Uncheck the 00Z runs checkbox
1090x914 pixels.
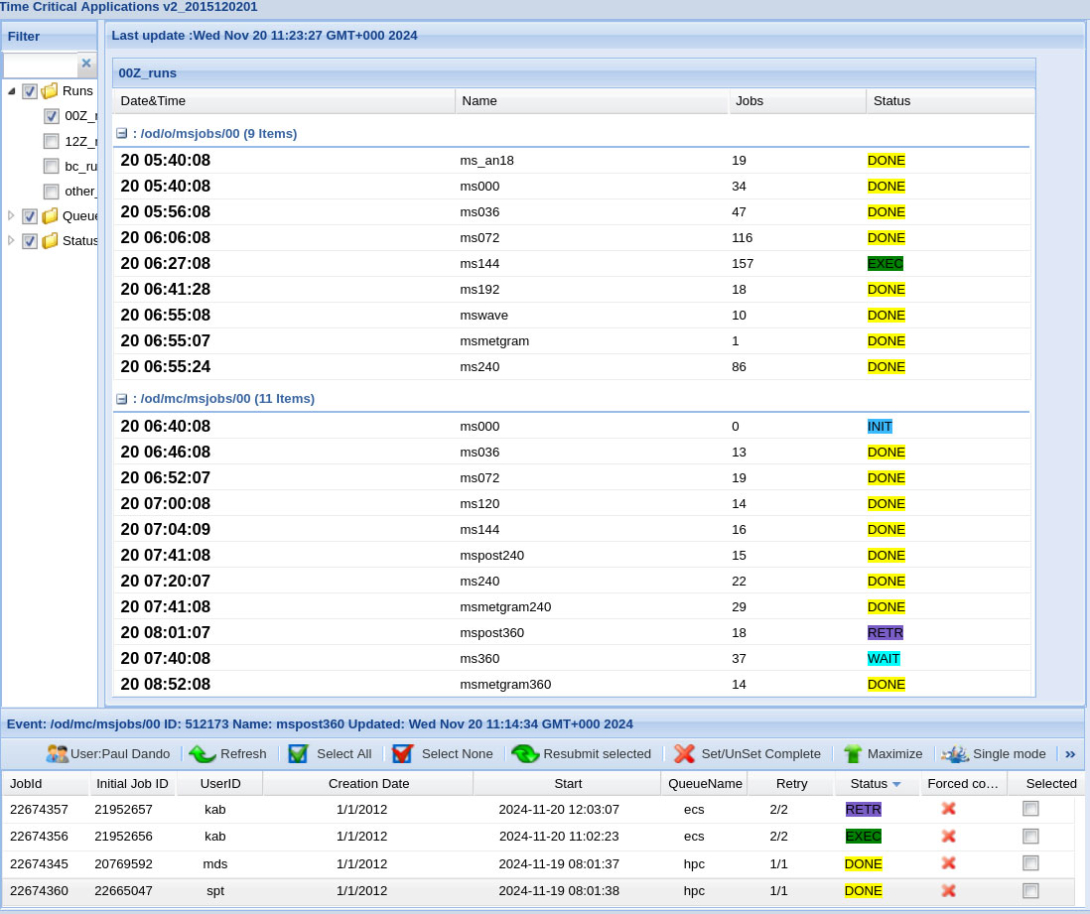(x=51, y=116)
